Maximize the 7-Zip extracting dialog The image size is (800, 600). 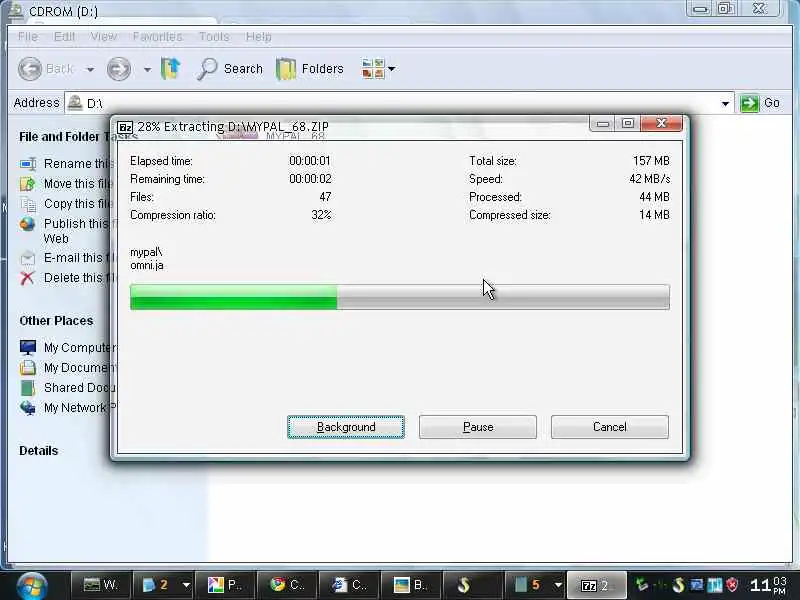(628, 123)
